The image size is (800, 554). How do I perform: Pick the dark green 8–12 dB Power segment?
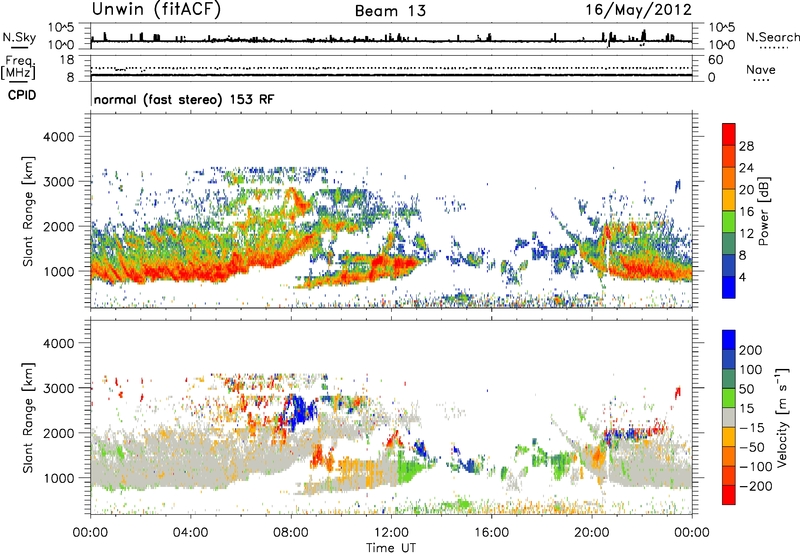[729, 243]
